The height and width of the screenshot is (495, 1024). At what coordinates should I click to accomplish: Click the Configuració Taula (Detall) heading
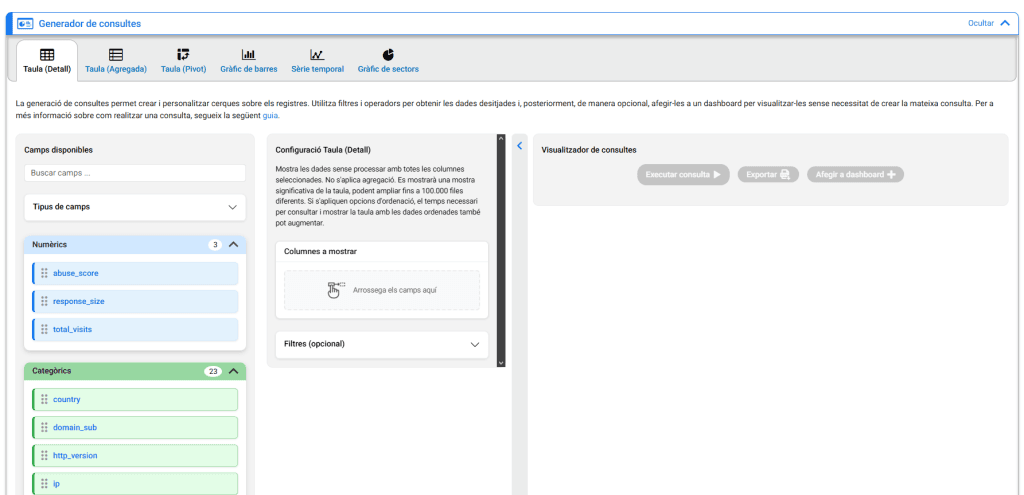tap(323, 150)
